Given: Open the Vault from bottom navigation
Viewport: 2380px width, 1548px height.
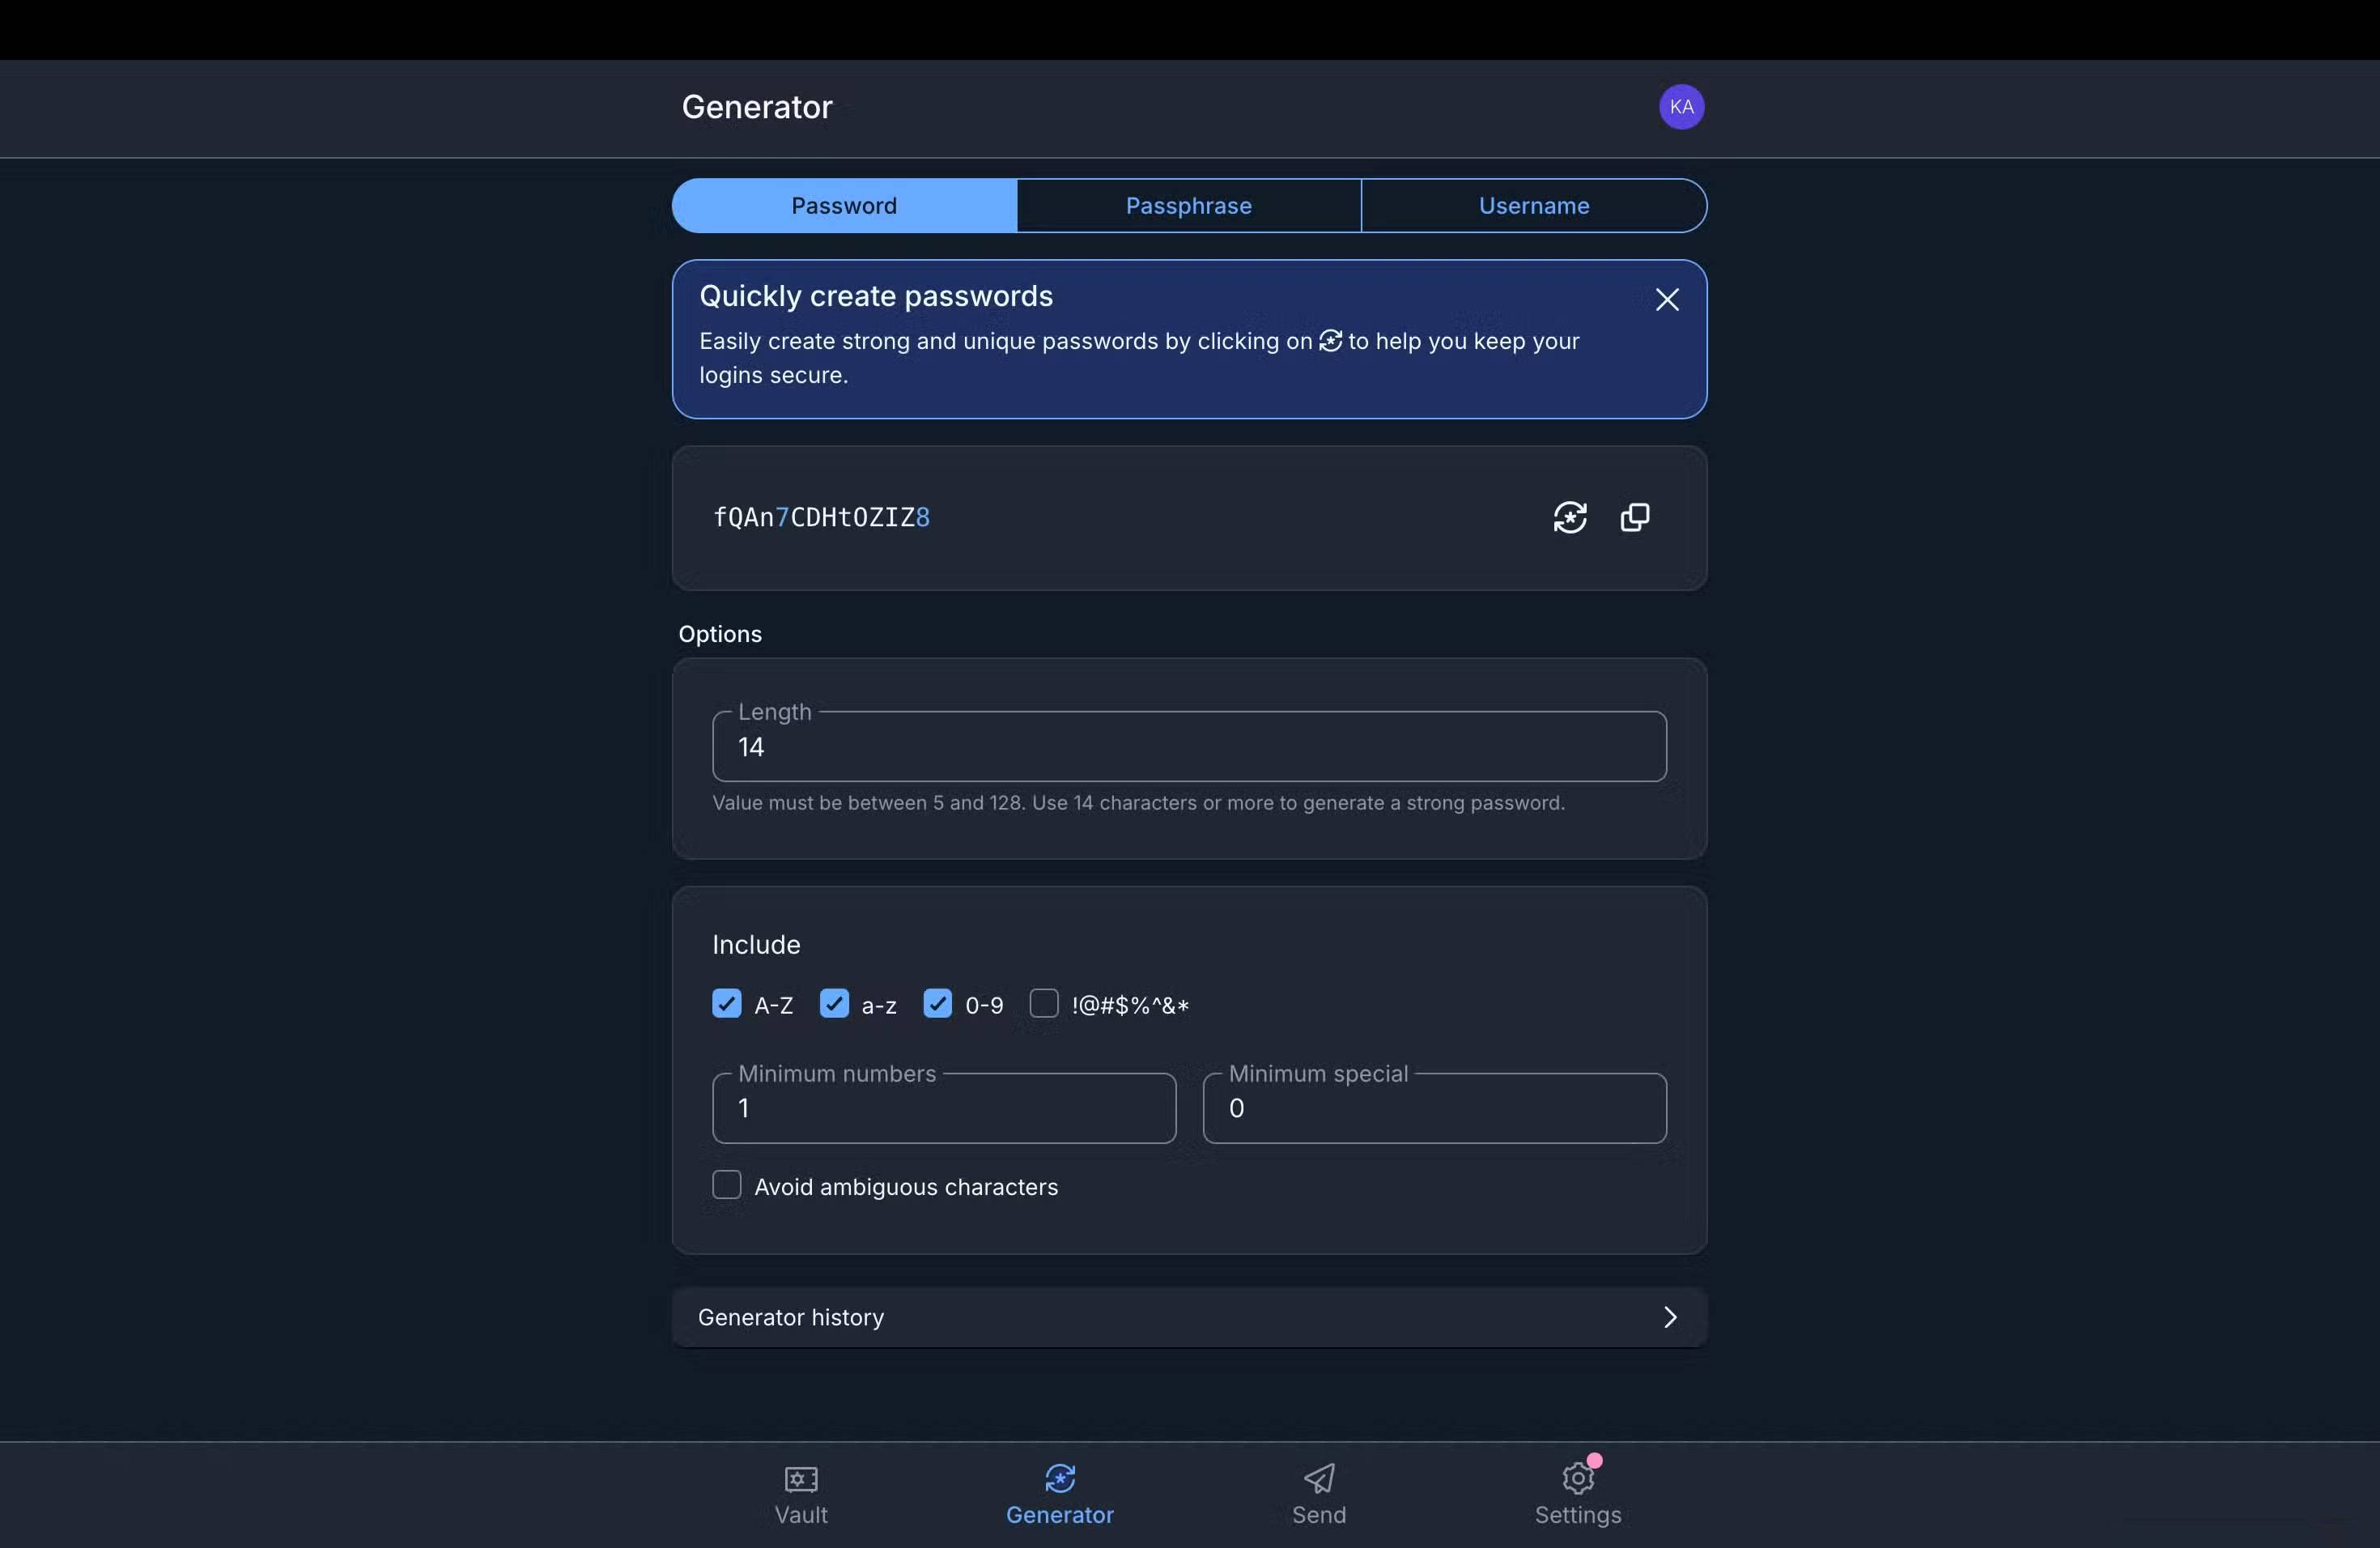Looking at the screenshot, I should coord(801,1479).
